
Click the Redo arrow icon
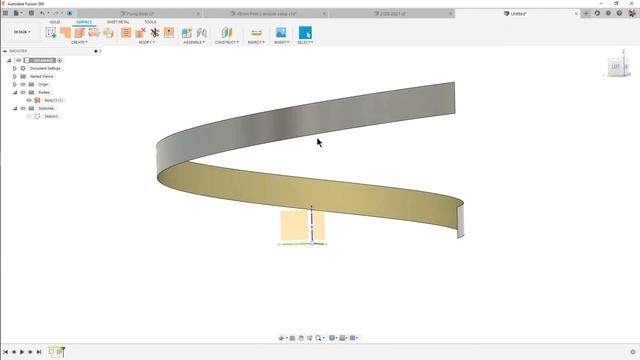[x=56, y=13]
